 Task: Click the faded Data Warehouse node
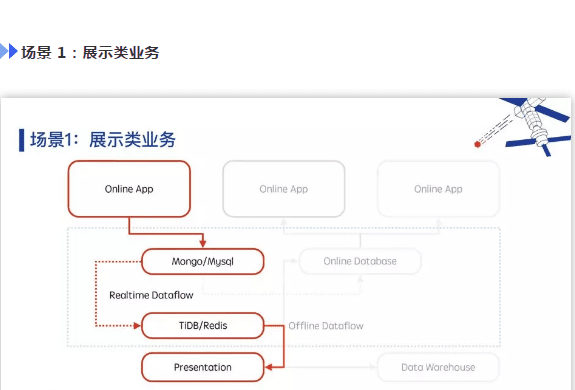pyautogui.click(x=438, y=367)
